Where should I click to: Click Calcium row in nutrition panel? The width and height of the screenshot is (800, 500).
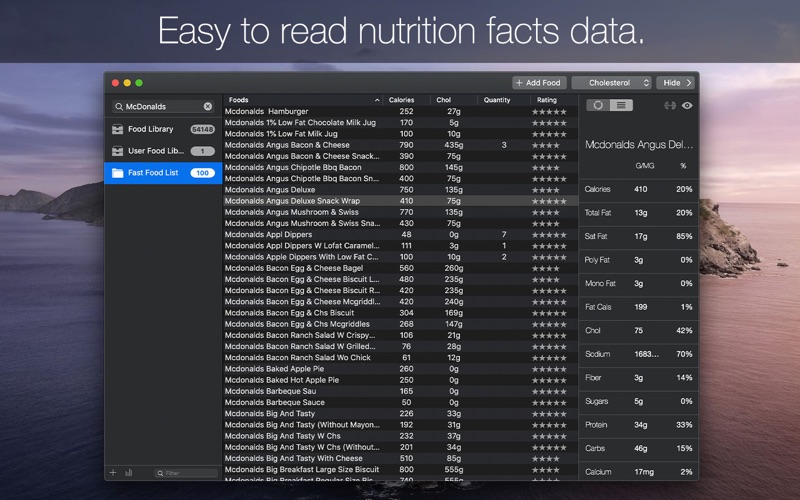coord(638,472)
